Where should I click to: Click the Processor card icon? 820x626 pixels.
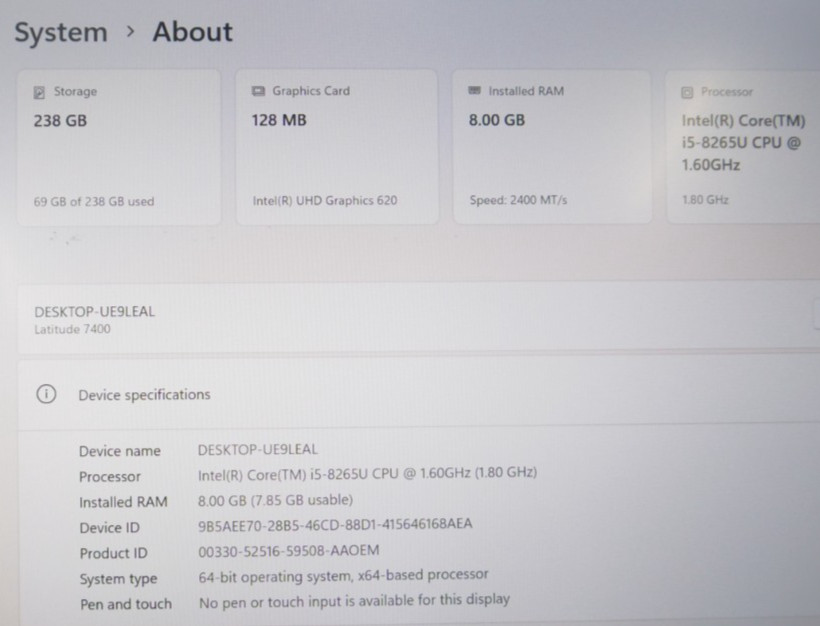[687, 93]
